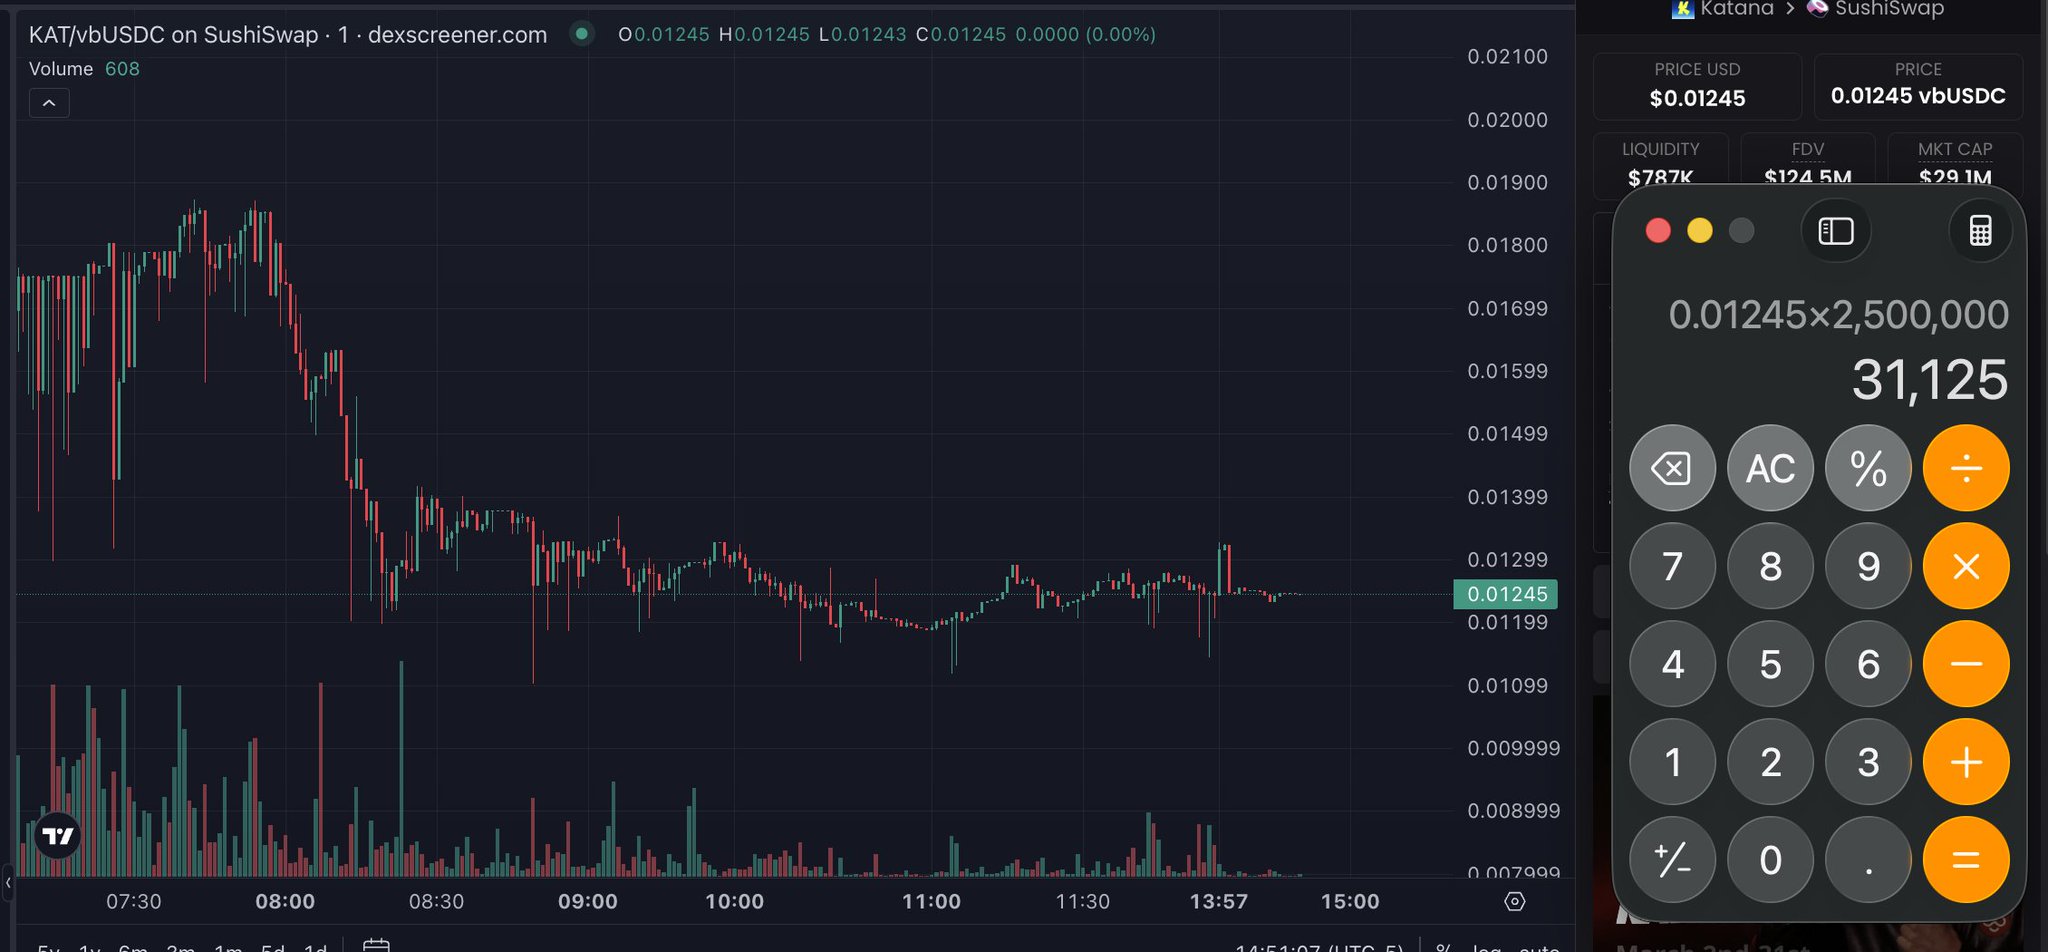Apply the percent key in Calculator
This screenshot has height=952, width=2048.
click(1868, 468)
